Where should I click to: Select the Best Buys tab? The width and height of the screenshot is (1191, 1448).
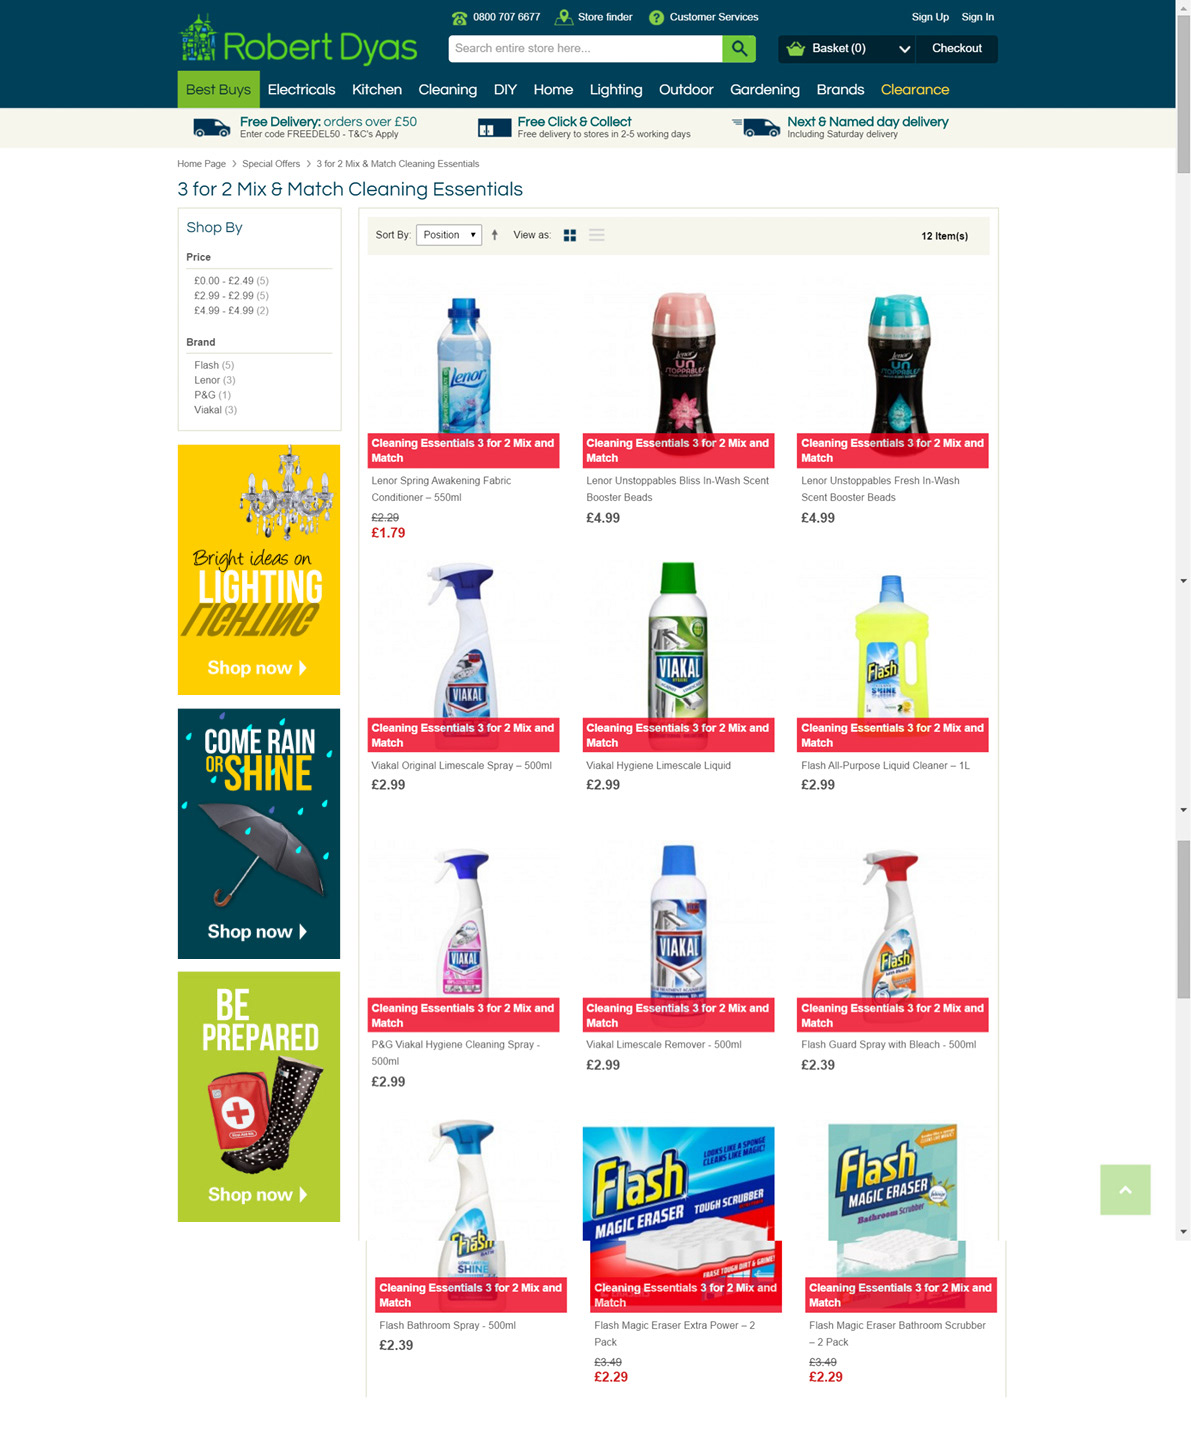218,89
